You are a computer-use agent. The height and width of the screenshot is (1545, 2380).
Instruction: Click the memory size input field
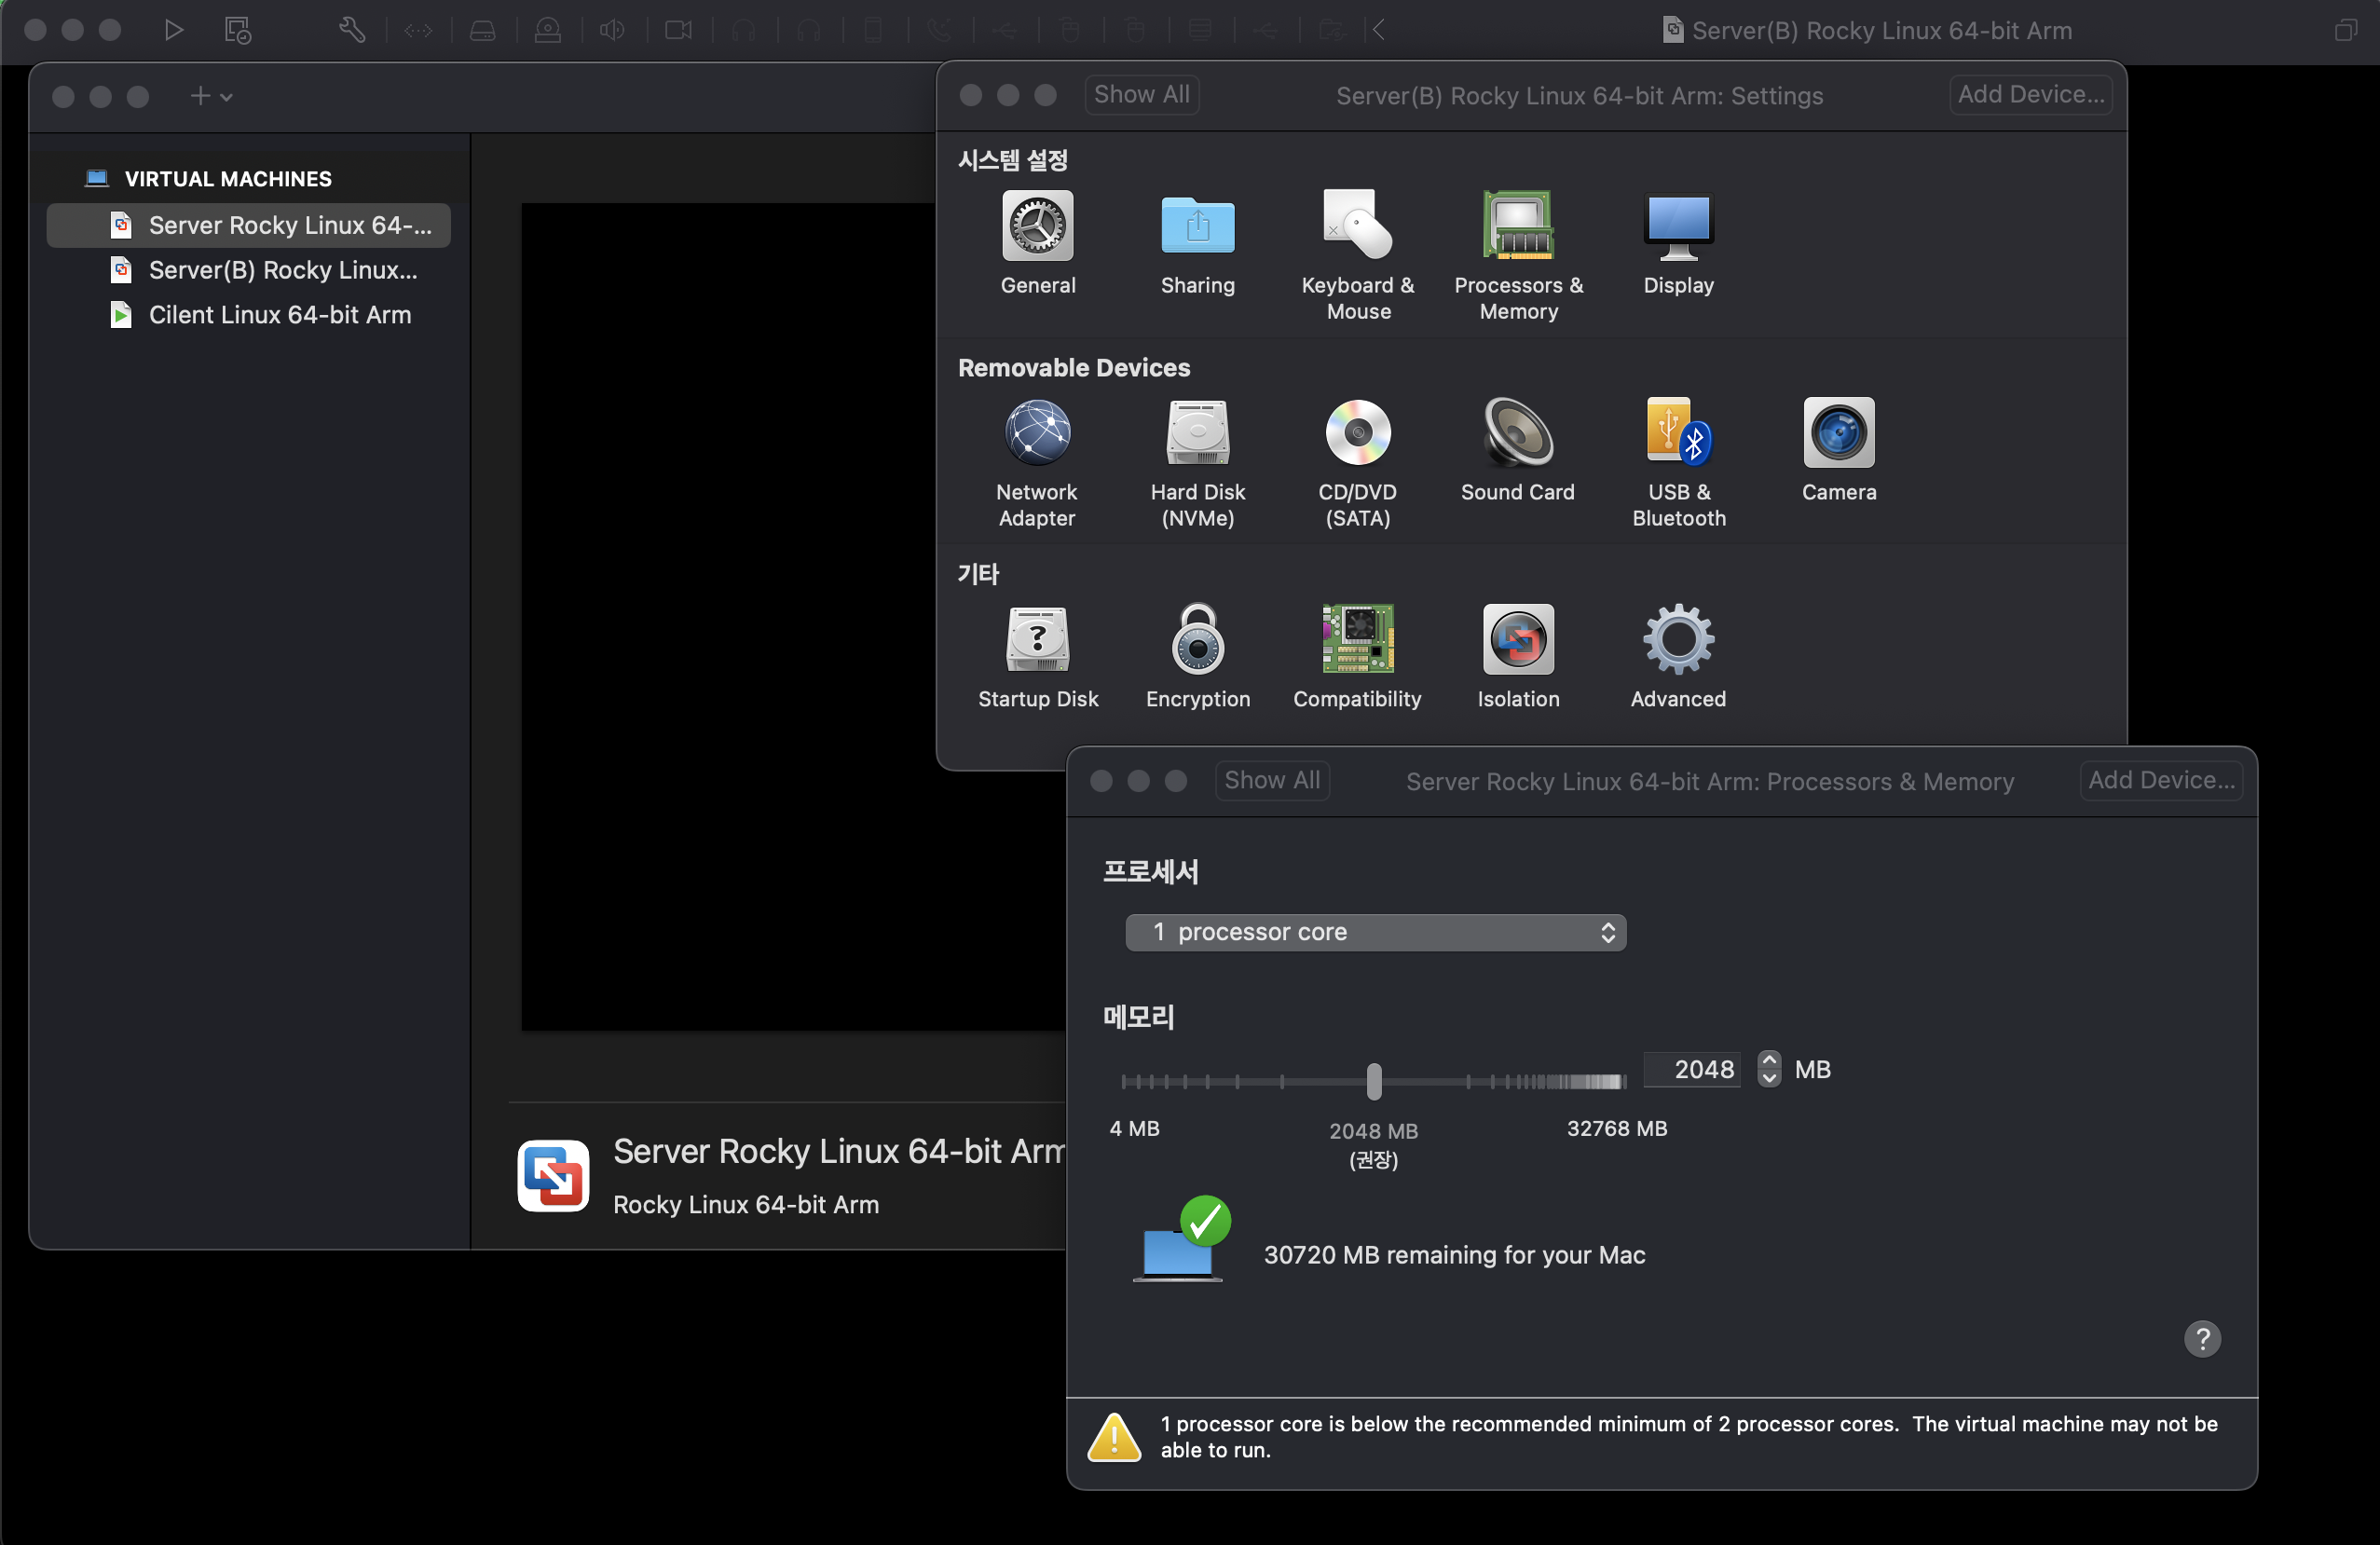pos(1693,1069)
